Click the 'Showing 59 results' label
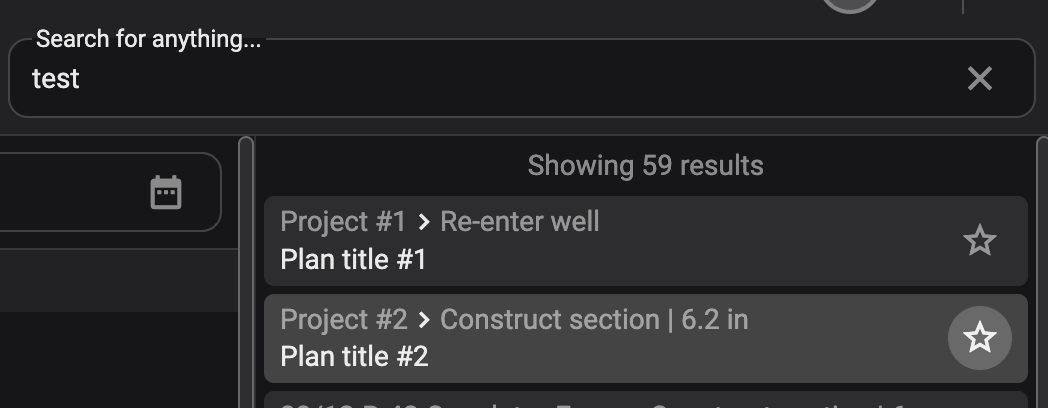This screenshot has width=1048, height=408. click(x=645, y=165)
